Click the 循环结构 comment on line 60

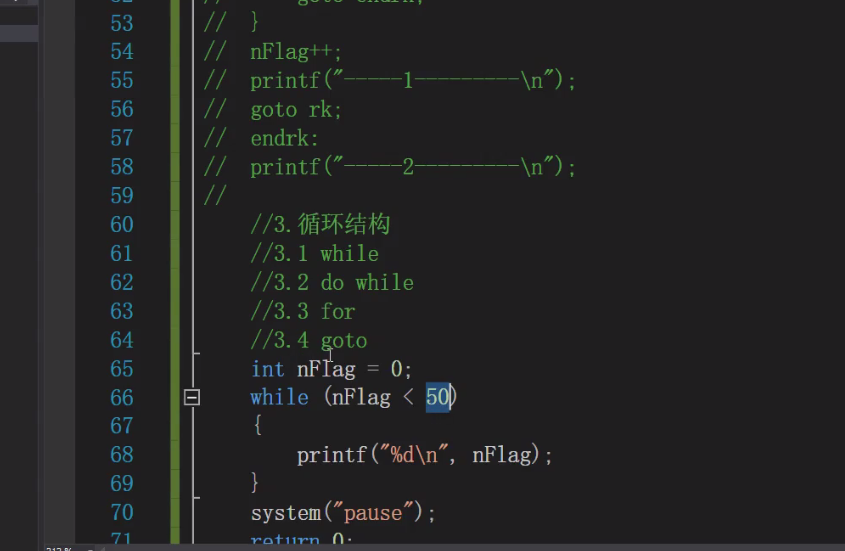(343, 225)
